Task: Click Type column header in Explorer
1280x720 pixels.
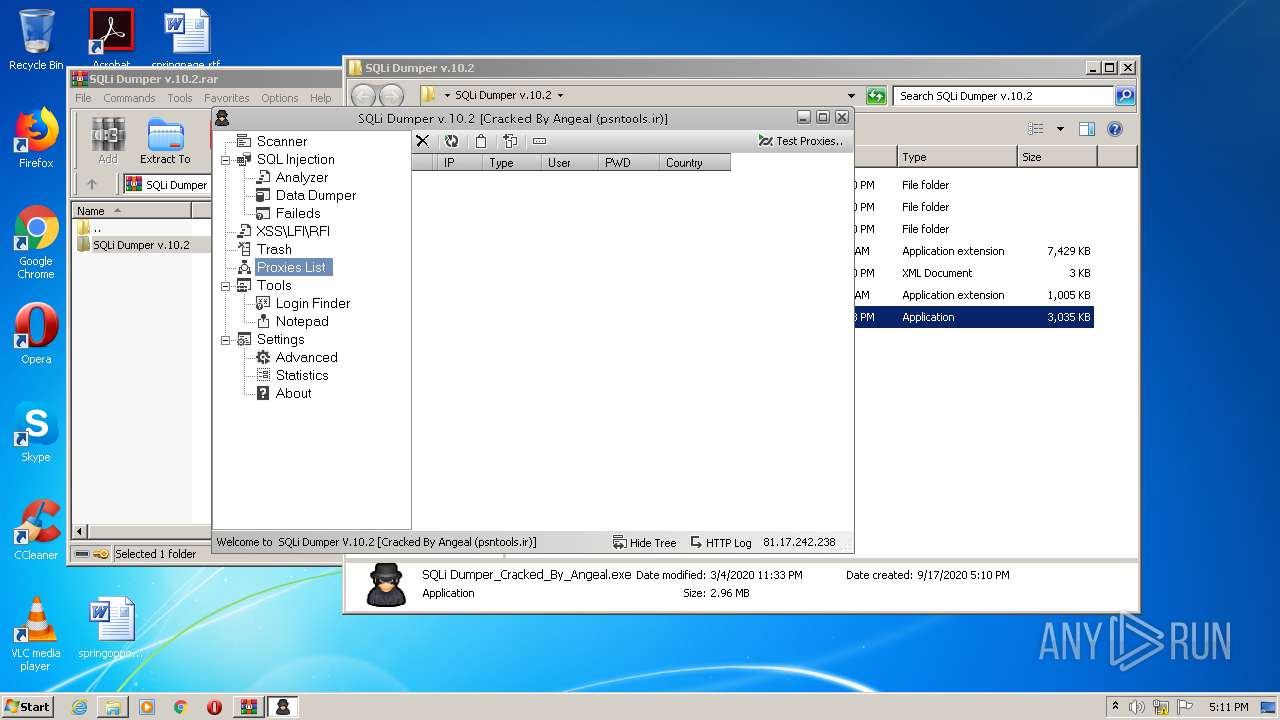Action: tap(957, 157)
